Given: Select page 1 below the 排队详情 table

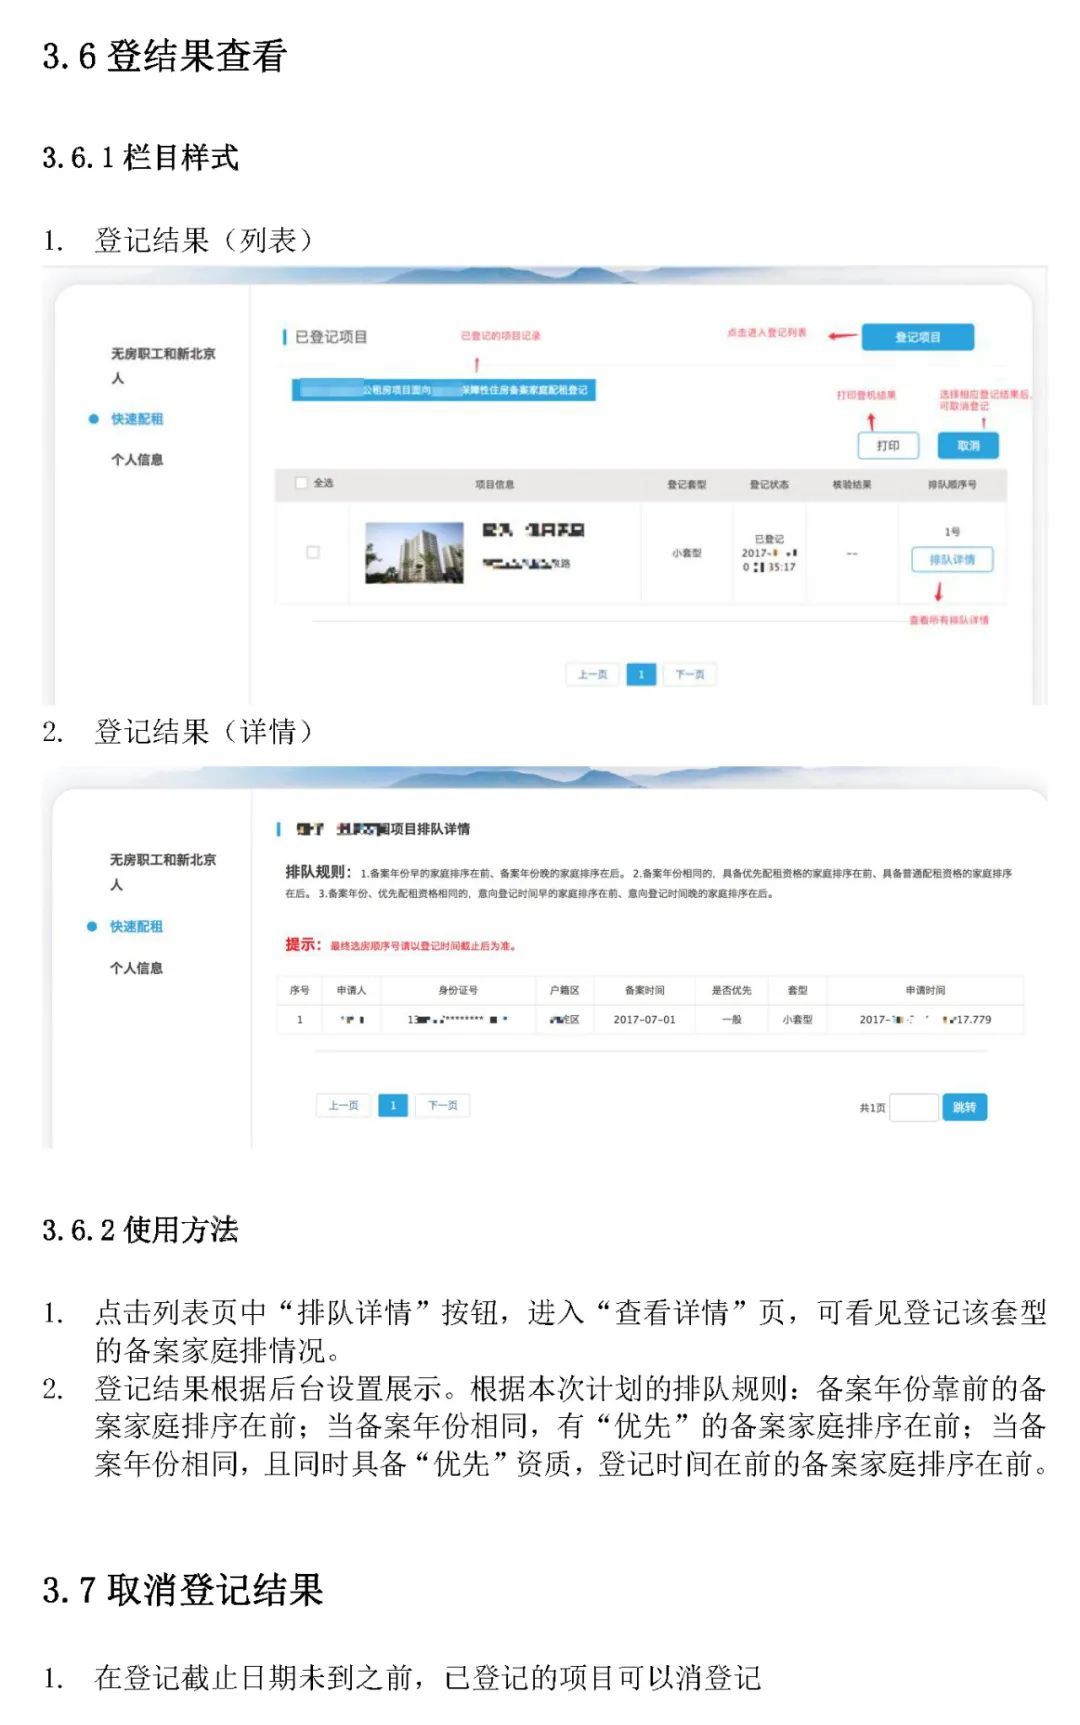Looking at the screenshot, I should [393, 1106].
